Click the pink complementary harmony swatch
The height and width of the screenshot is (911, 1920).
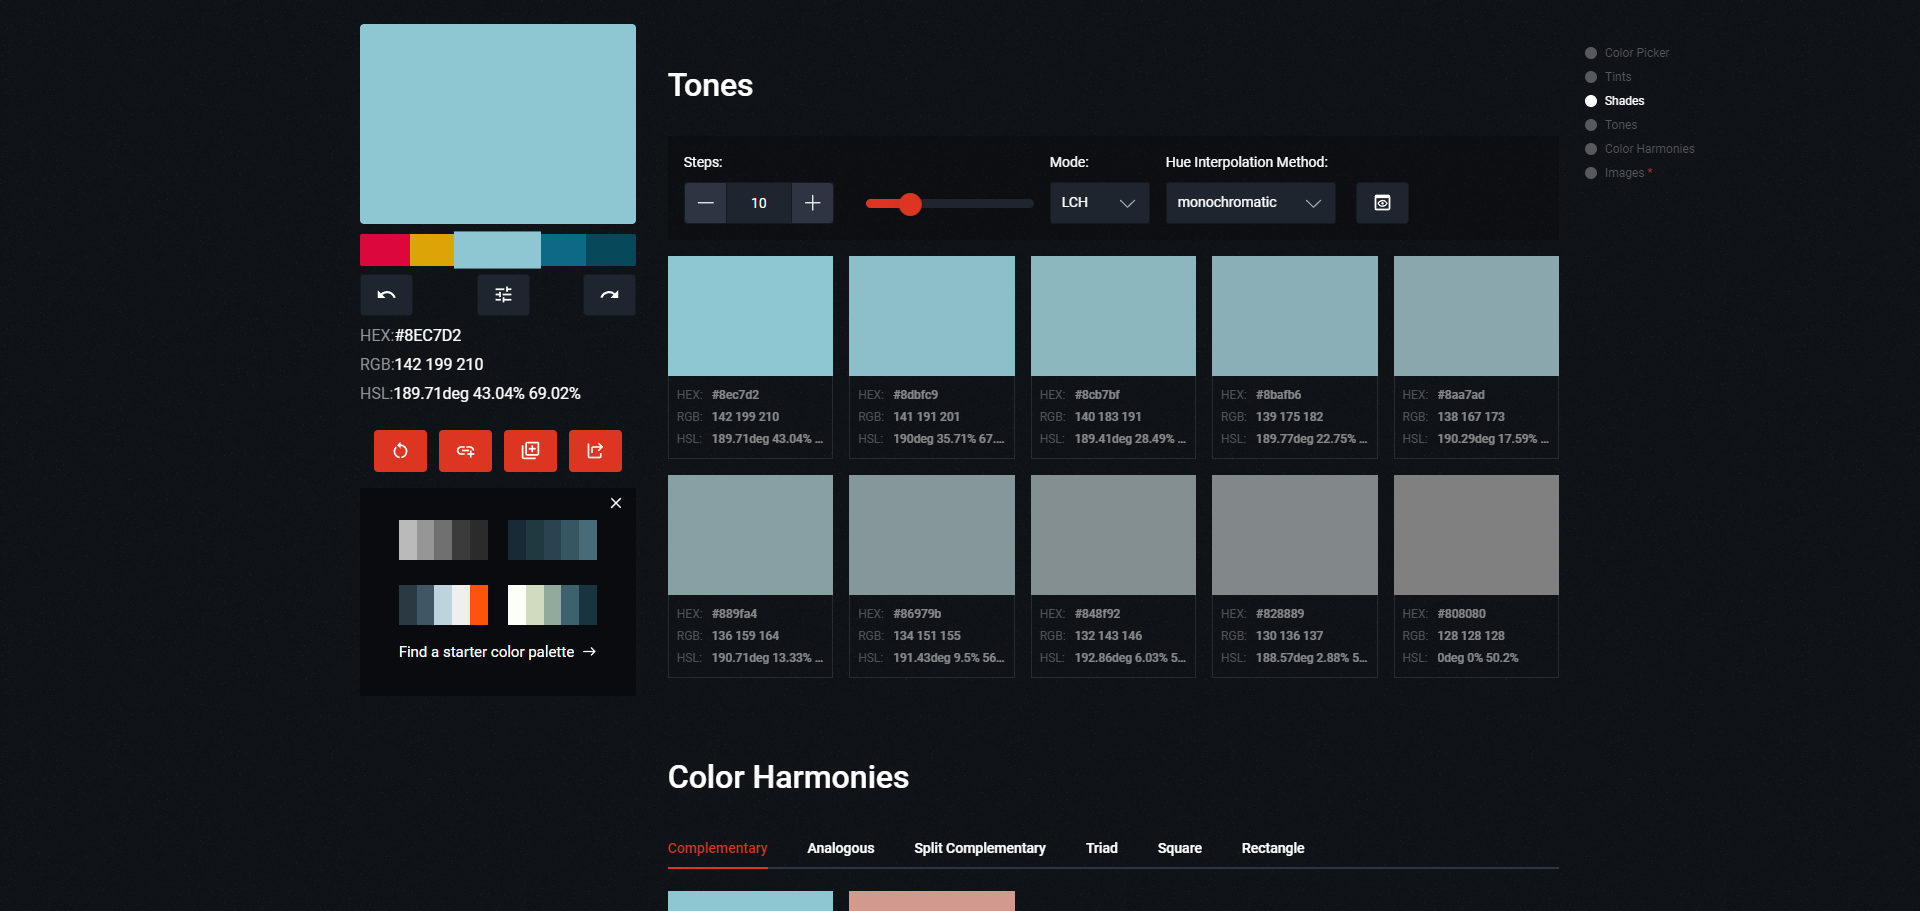(931, 901)
